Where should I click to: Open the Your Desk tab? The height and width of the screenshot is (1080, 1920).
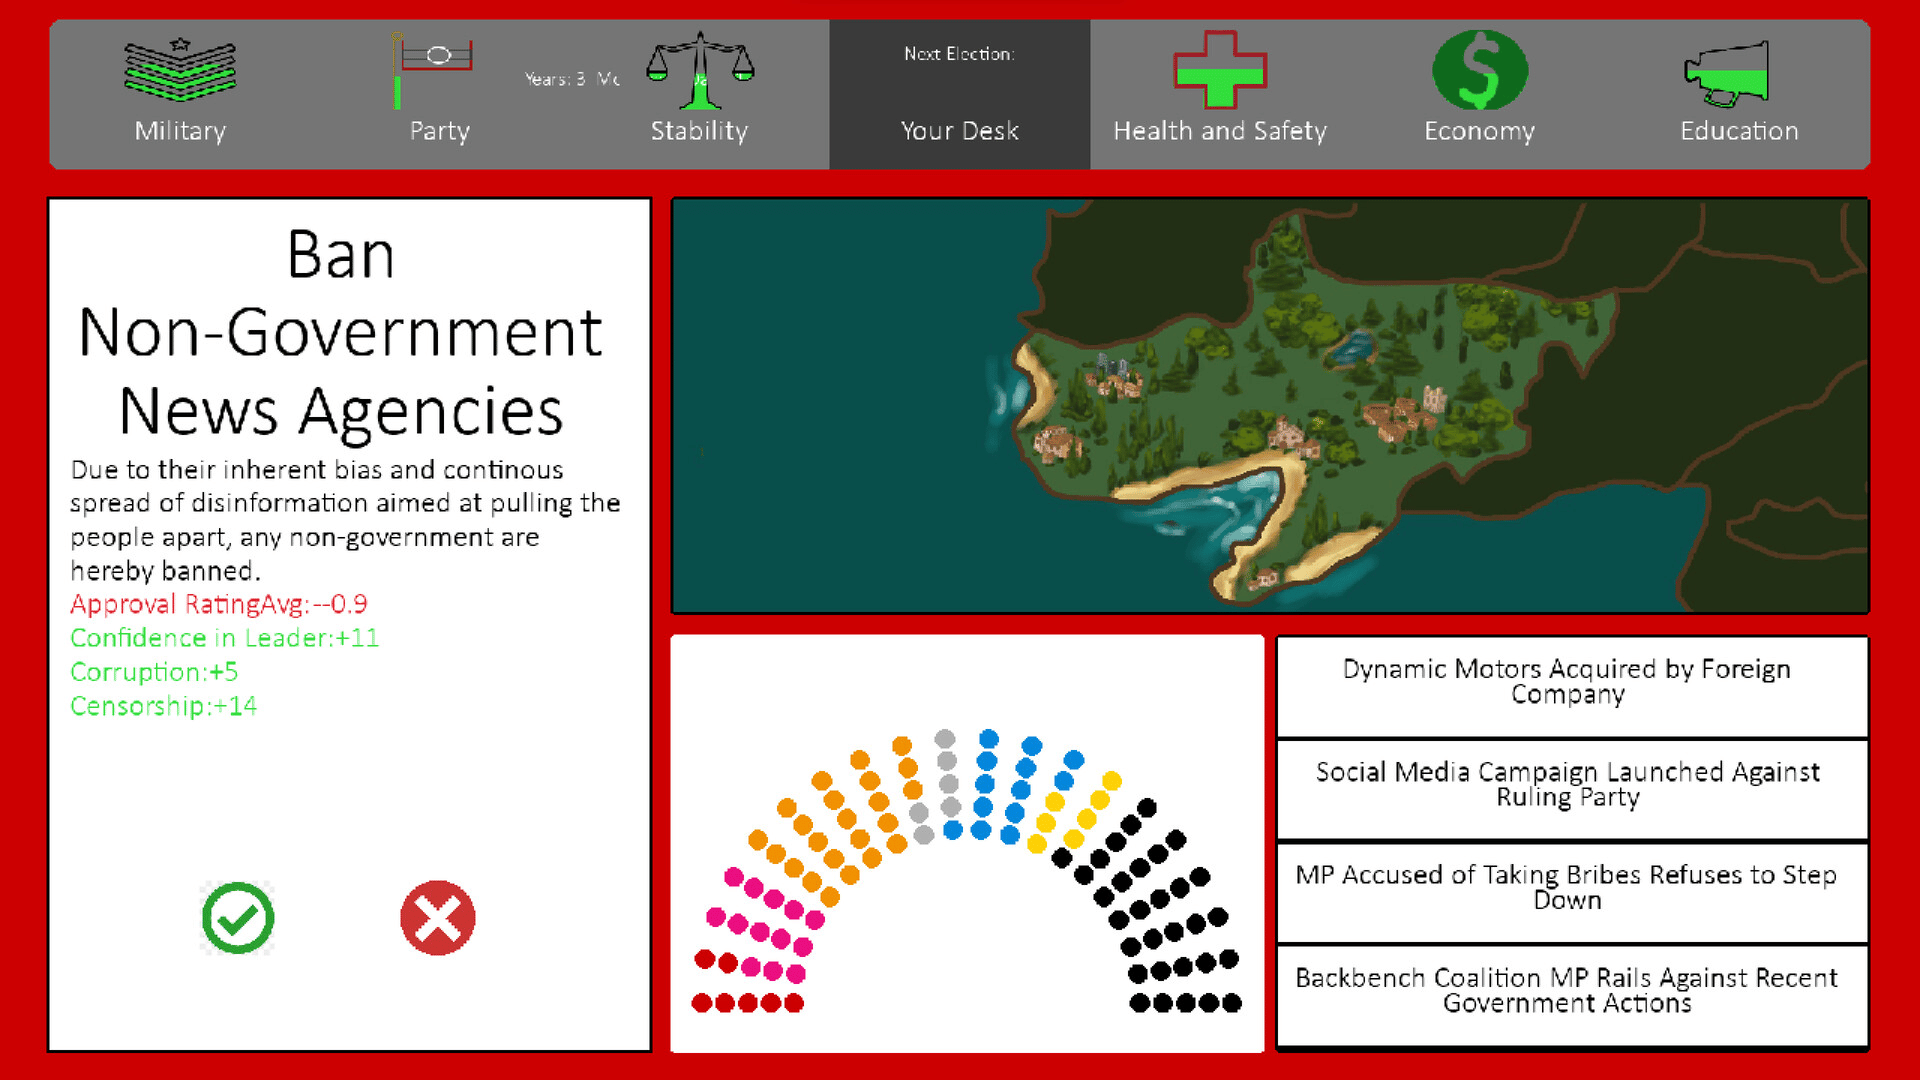(959, 130)
